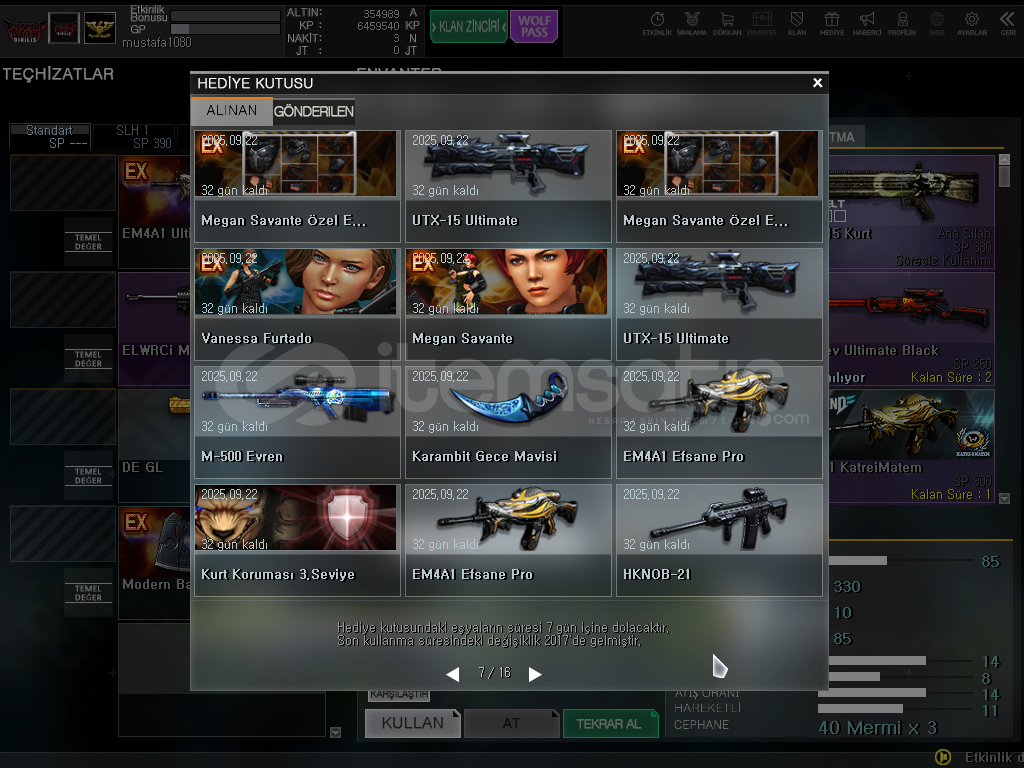Select UTX-15 Ultimate card next to Megan Savante
Image resolution: width=1024 pixels, height=768 pixels.
(719, 304)
